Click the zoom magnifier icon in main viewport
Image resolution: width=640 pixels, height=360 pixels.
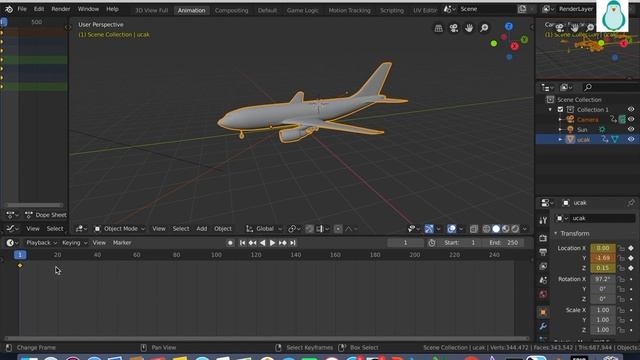484,28
